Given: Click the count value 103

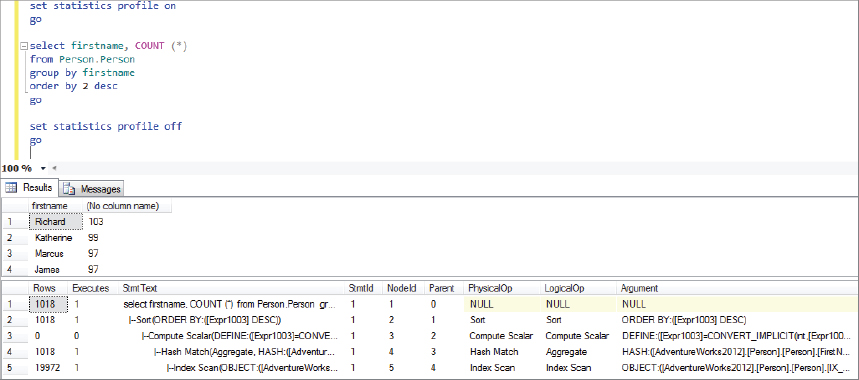Looking at the screenshot, I should (95, 222).
